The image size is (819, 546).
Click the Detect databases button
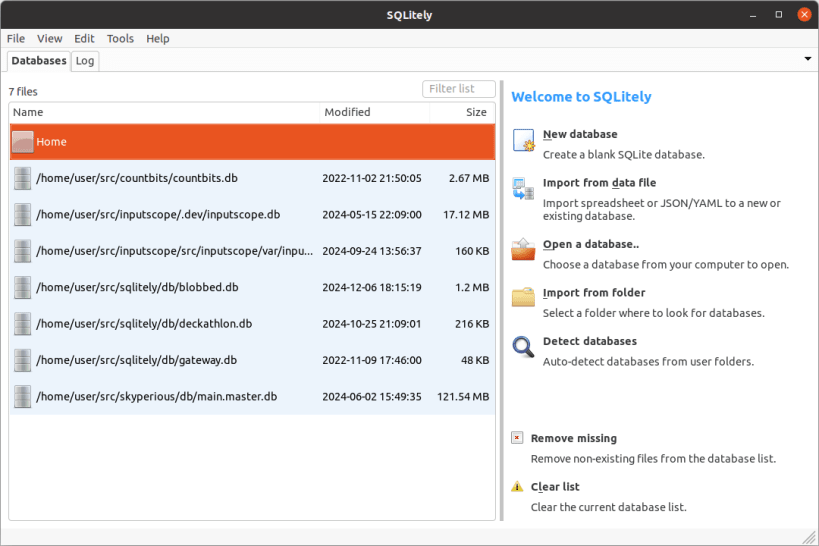[590, 341]
